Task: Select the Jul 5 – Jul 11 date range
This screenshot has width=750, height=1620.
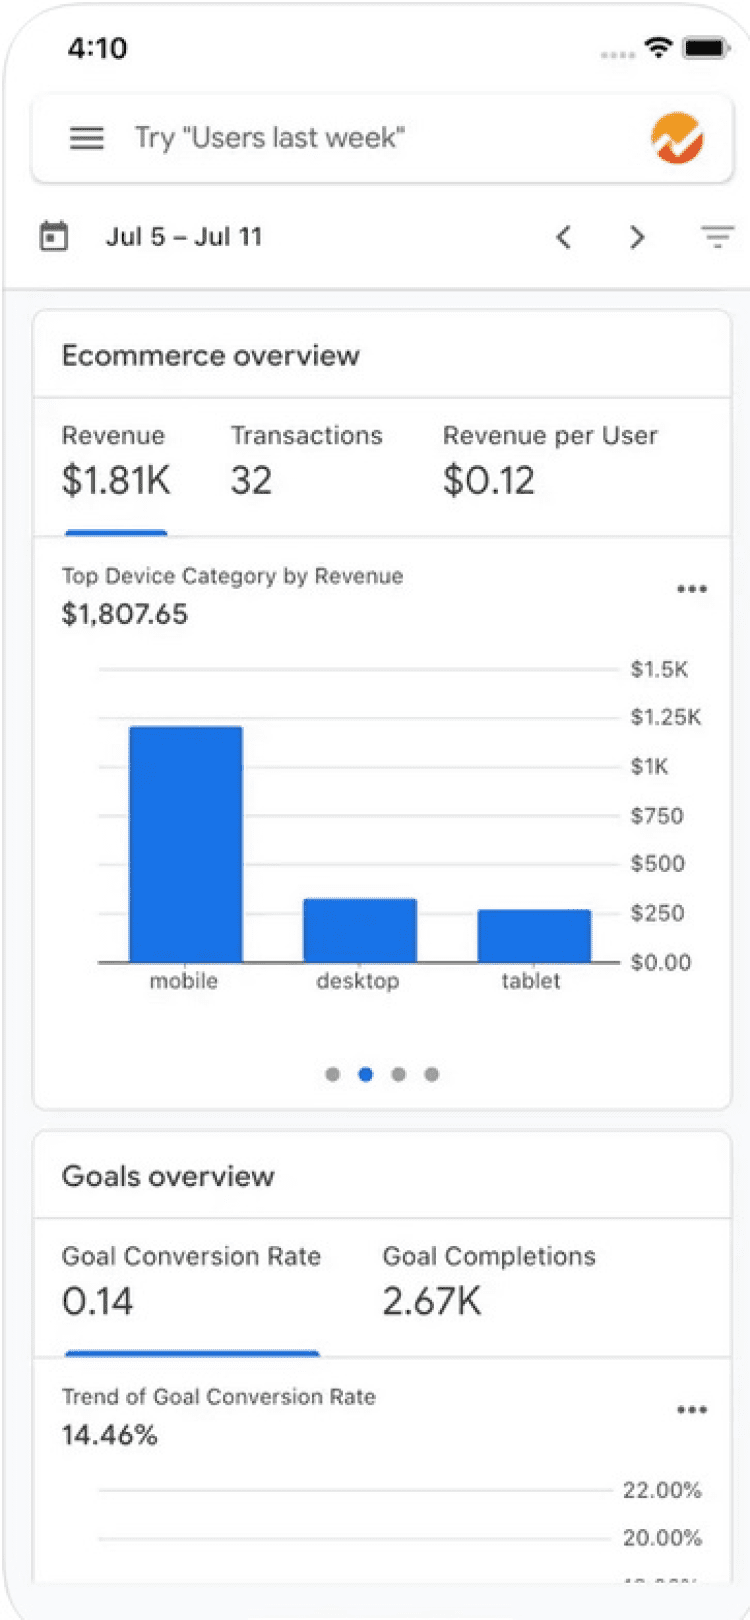Action: click(184, 237)
